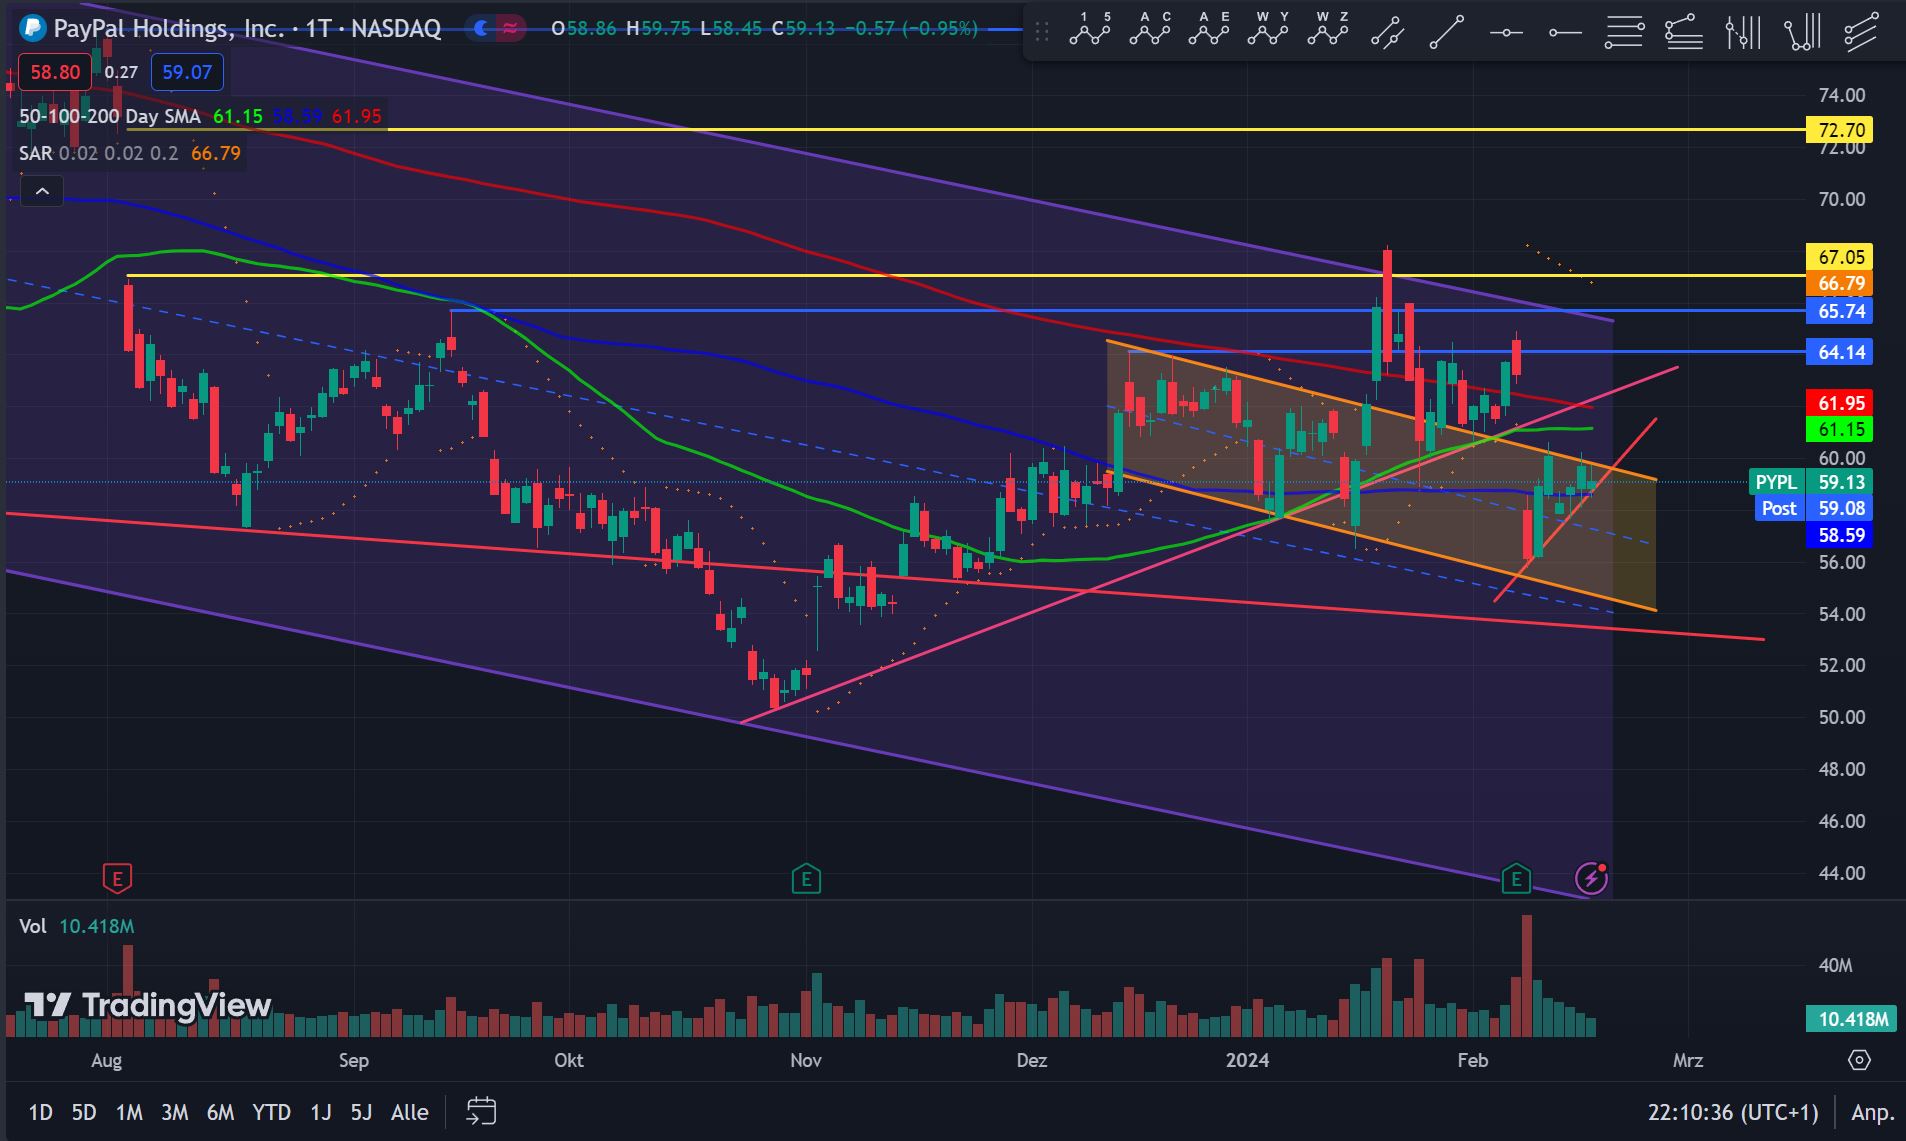Image resolution: width=1906 pixels, height=1141 pixels.
Task: Collapse the indicator legend with the chevron
Action: [x=42, y=191]
